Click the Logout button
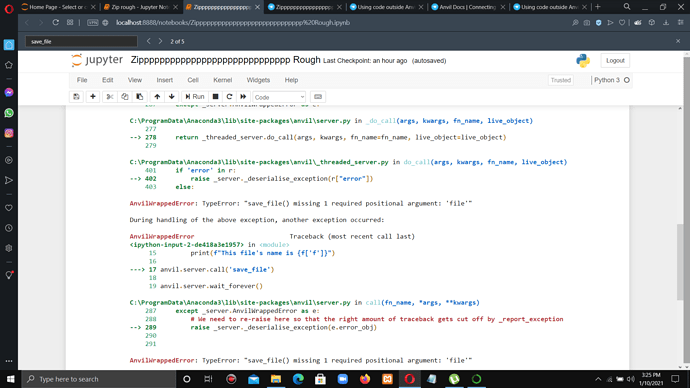The width and height of the screenshot is (690, 388). point(615,60)
